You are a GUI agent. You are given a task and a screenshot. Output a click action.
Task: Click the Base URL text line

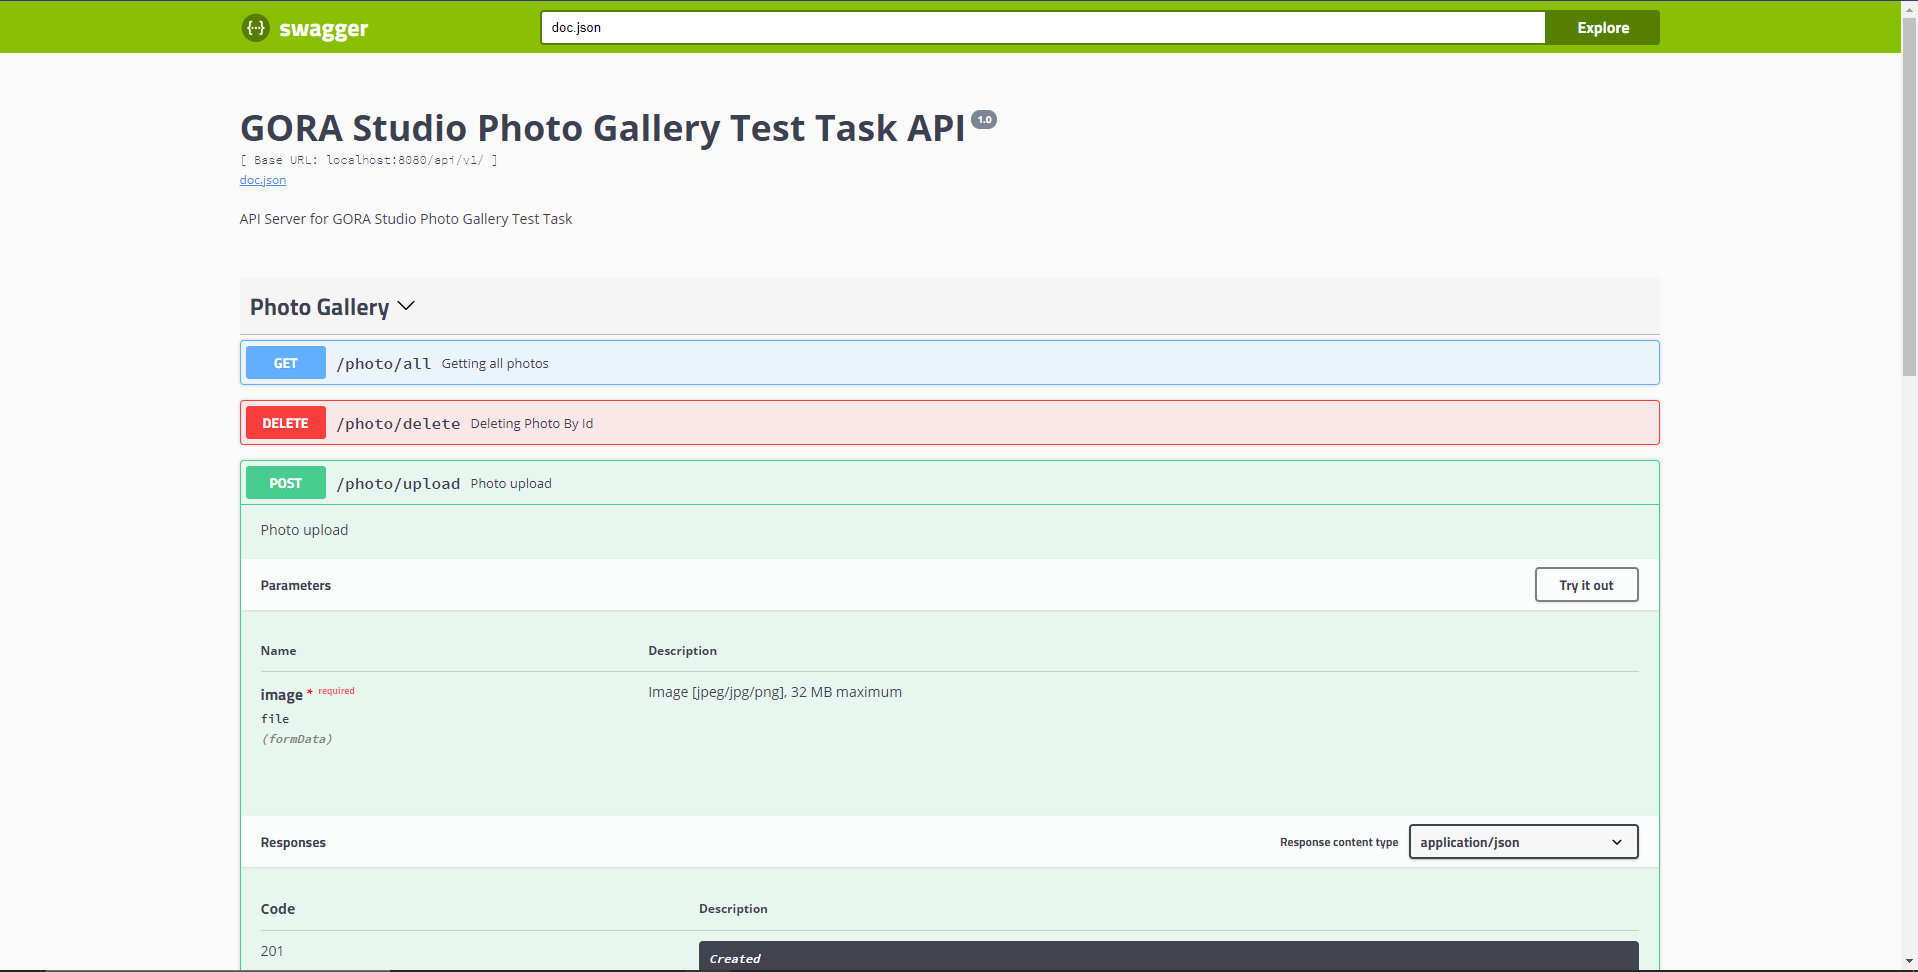[x=369, y=160]
